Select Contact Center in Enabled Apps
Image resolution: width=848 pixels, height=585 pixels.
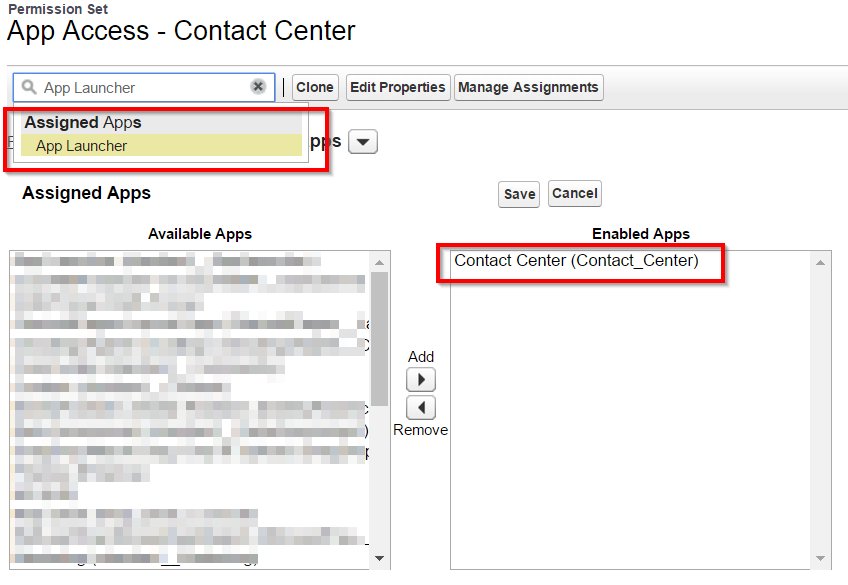coord(577,261)
